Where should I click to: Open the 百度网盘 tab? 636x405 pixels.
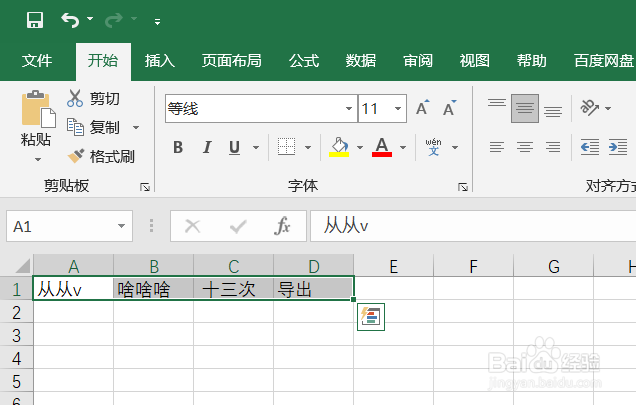[x=604, y=61]
